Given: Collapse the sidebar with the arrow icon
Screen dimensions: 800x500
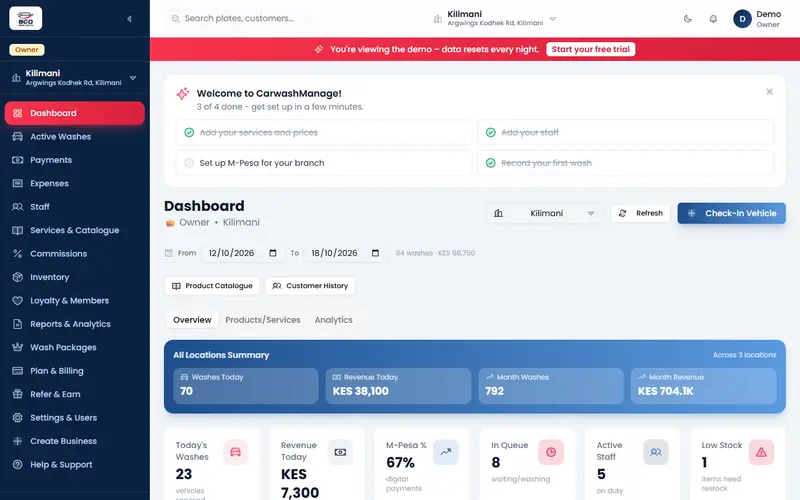Looking at the screenshot, I should point(129,19).
